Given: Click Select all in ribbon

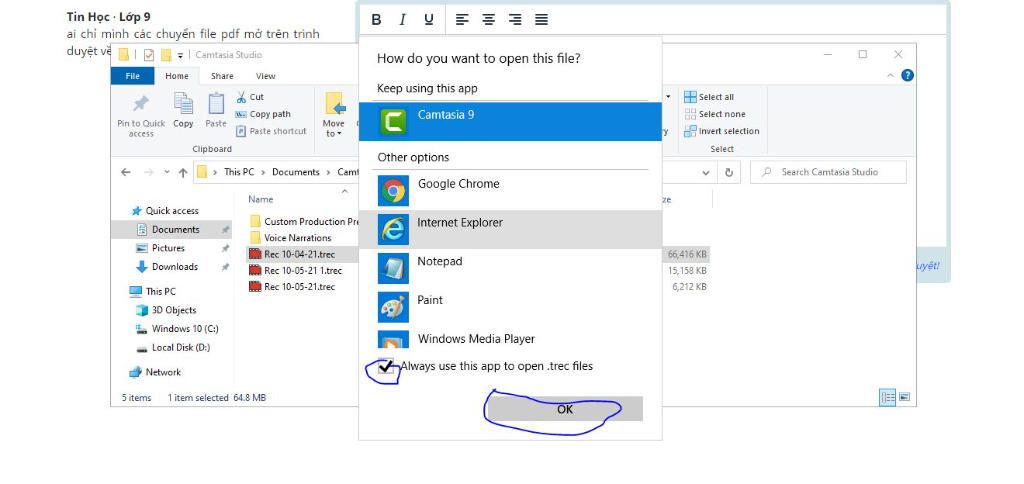Looking at the screenshot, I should [x=709, y=97].
